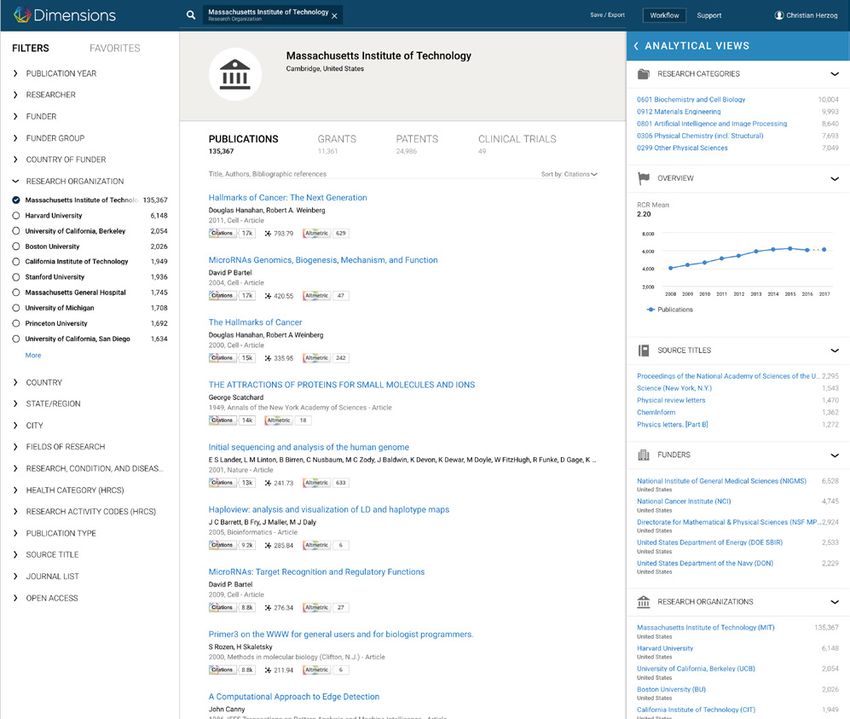Select University of Michigan filter option

click(x=16, y=308)
